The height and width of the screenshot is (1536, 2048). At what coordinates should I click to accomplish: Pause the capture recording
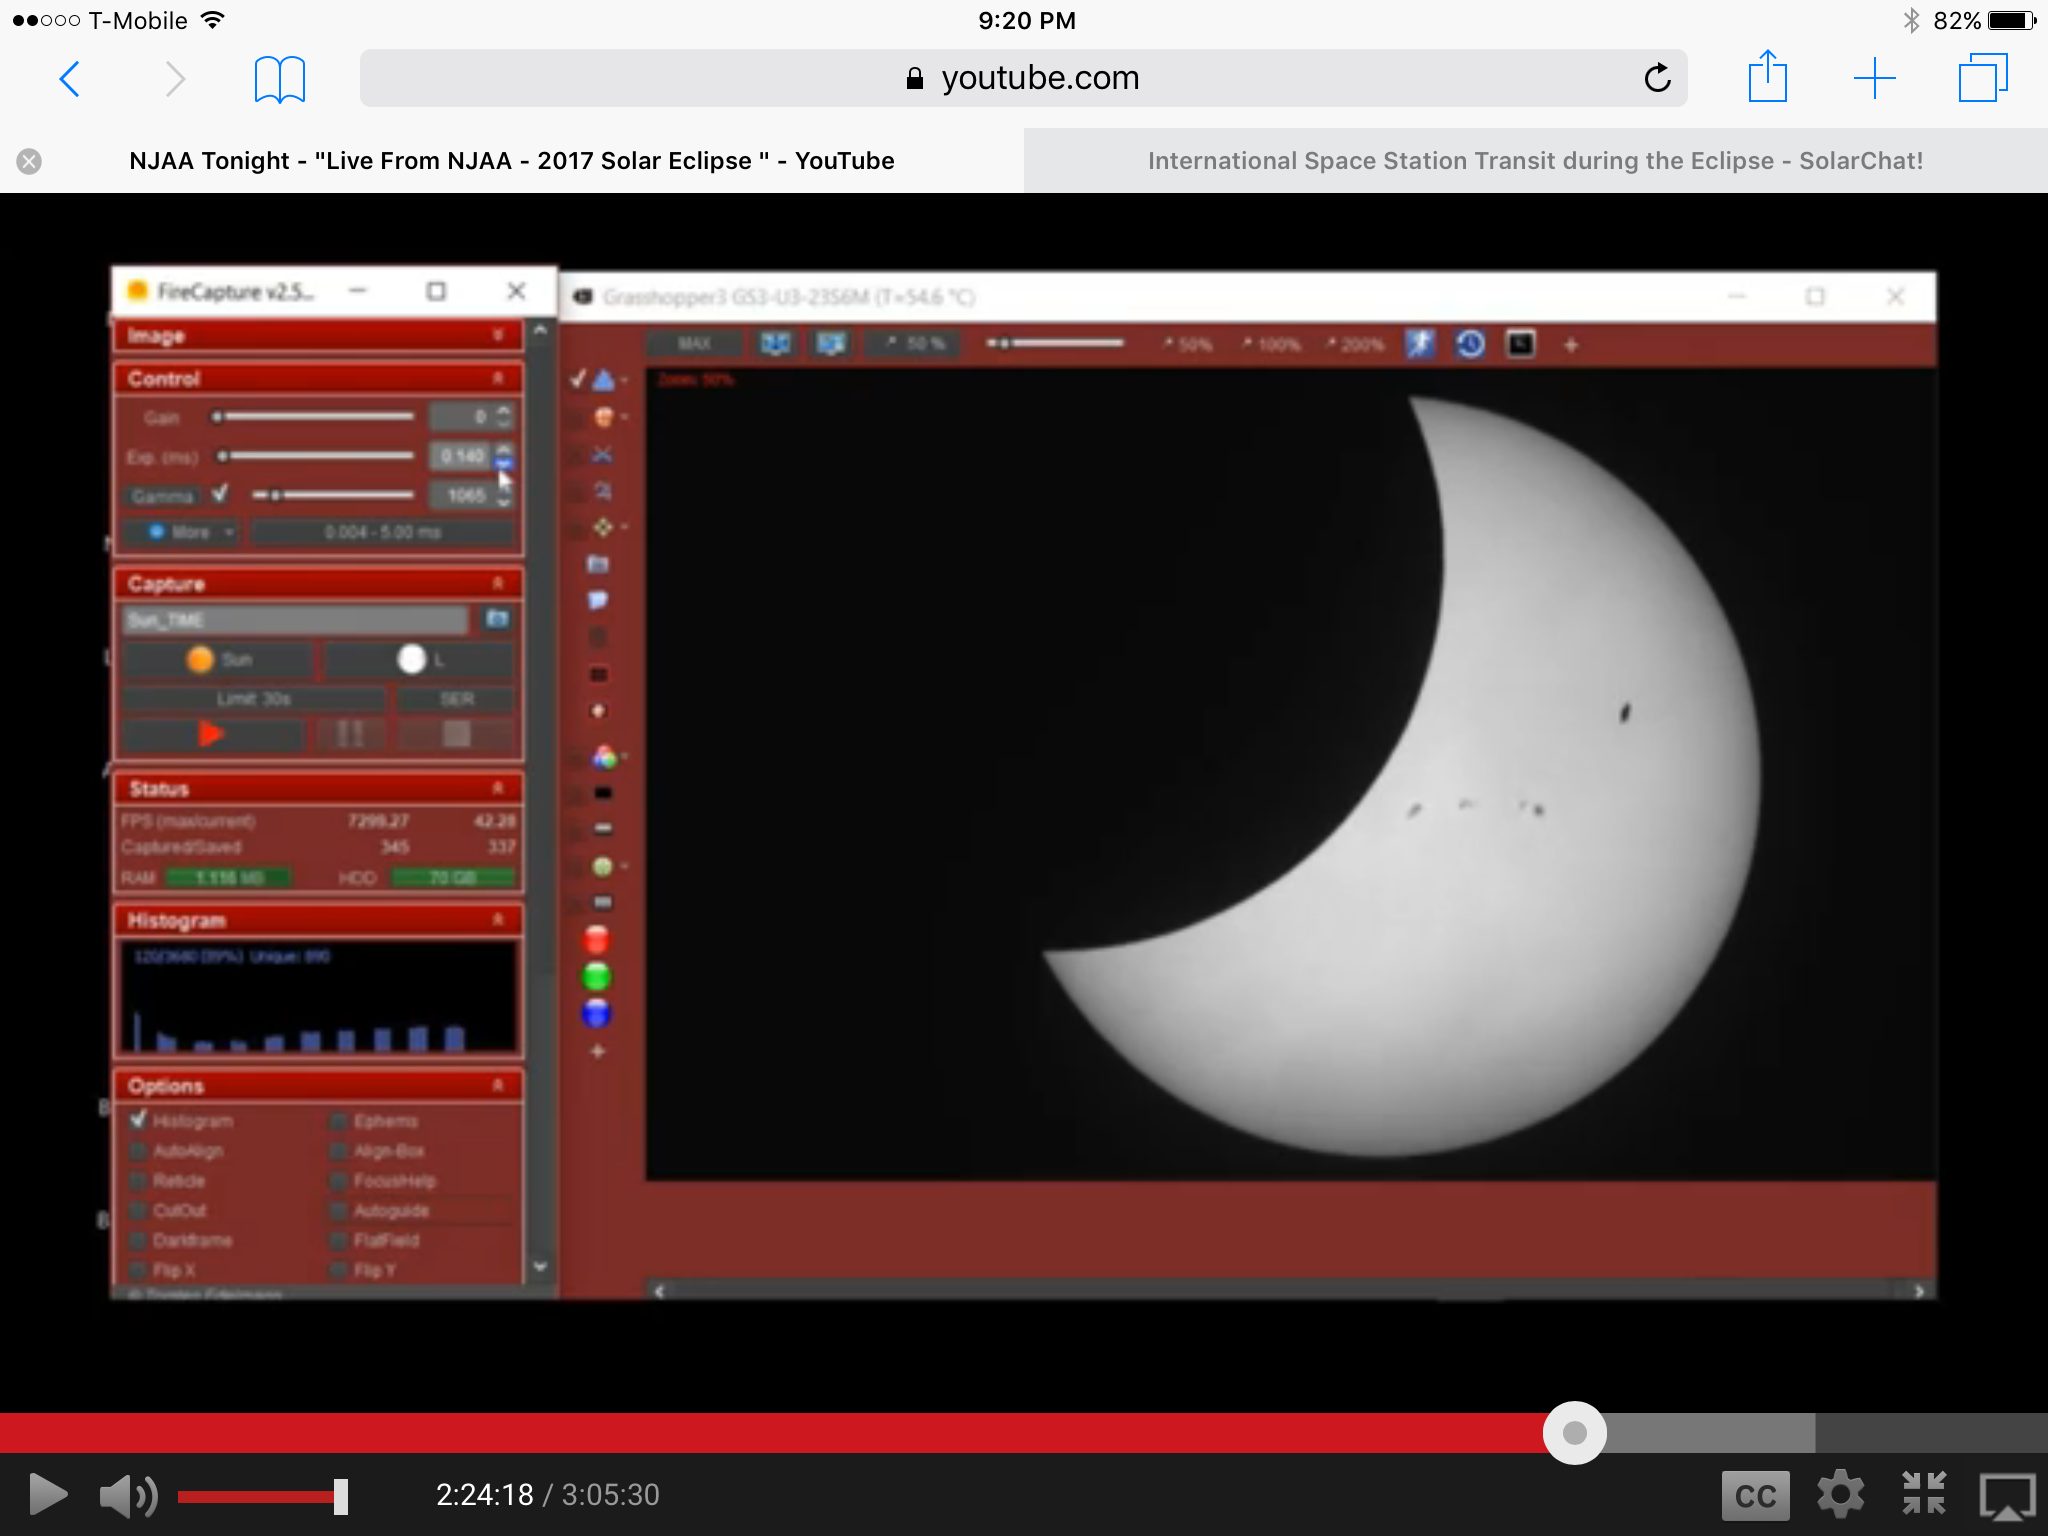350,734
